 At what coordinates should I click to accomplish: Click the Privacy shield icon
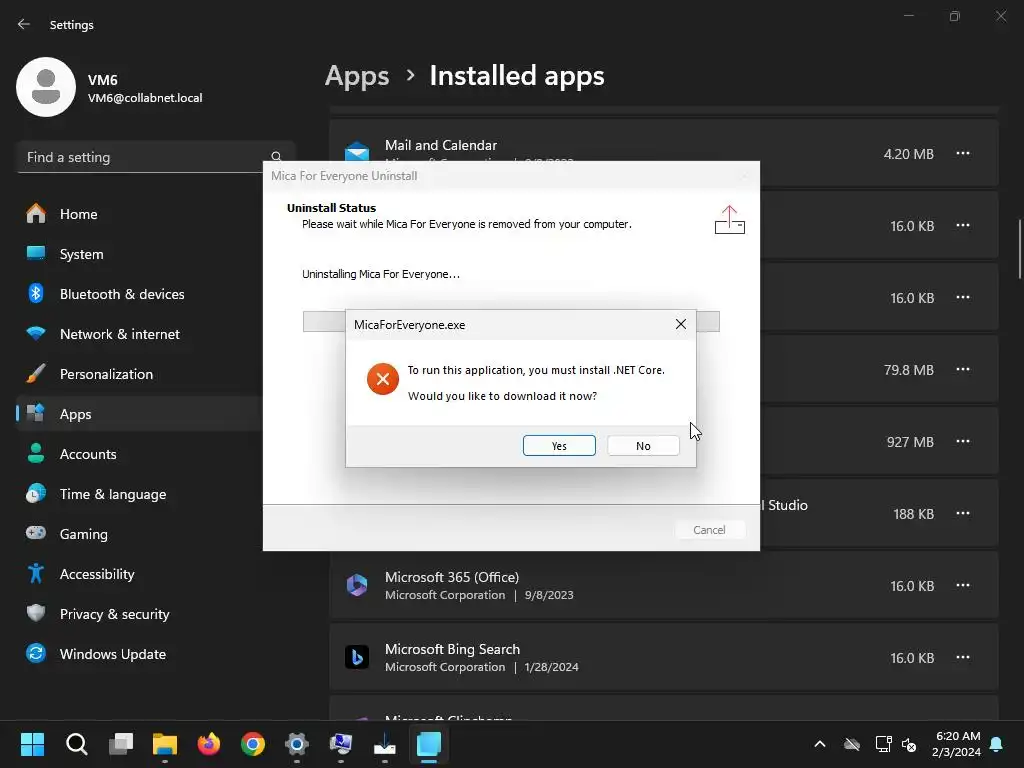pos(36,613)
